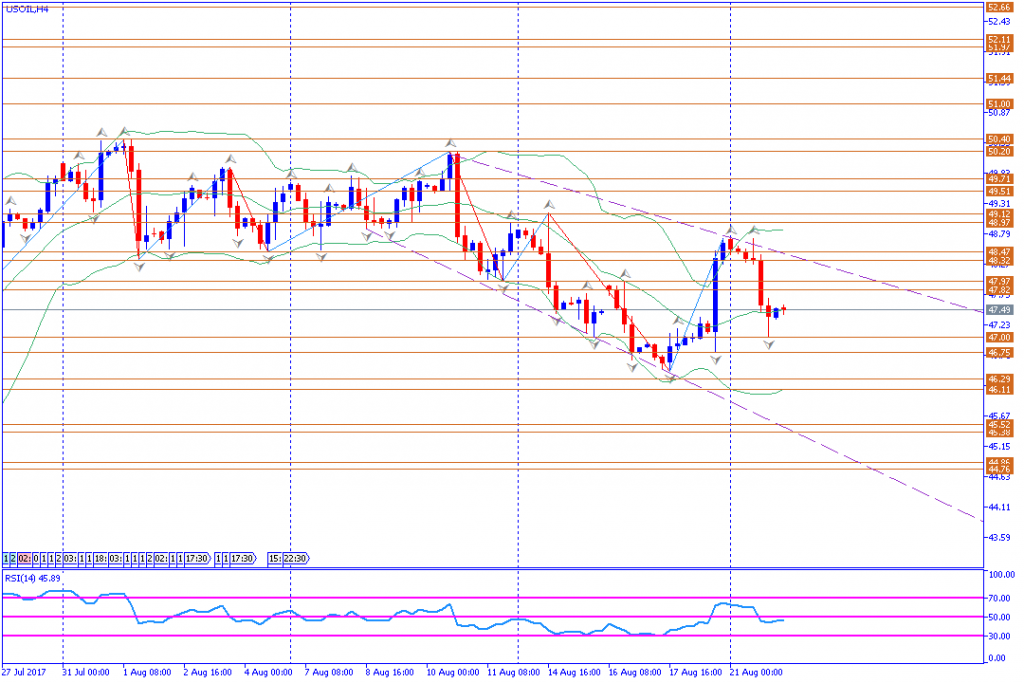The image size is (1024, 683).
Task: Click the 31 Jul 00:00 time axis label
Action: [x=86, y=672]
